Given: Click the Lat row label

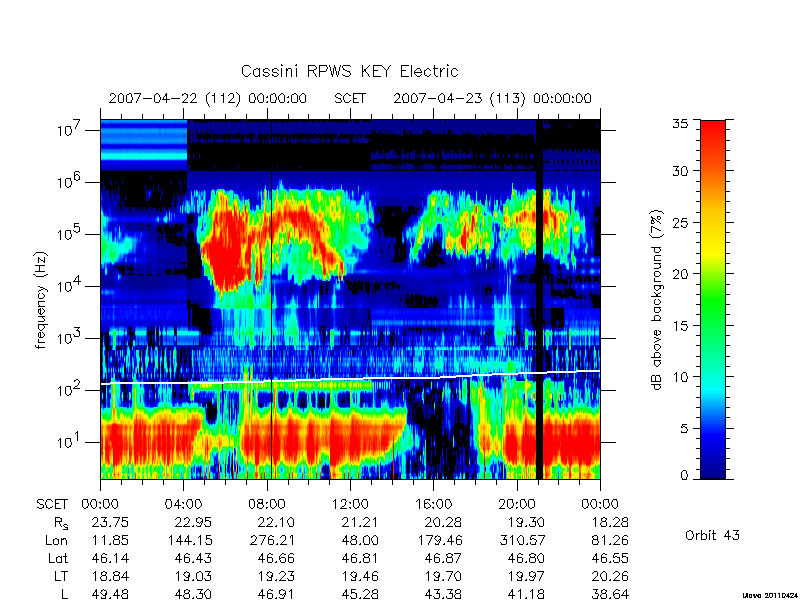Looking at the screenshot, I should pos(58,558).
